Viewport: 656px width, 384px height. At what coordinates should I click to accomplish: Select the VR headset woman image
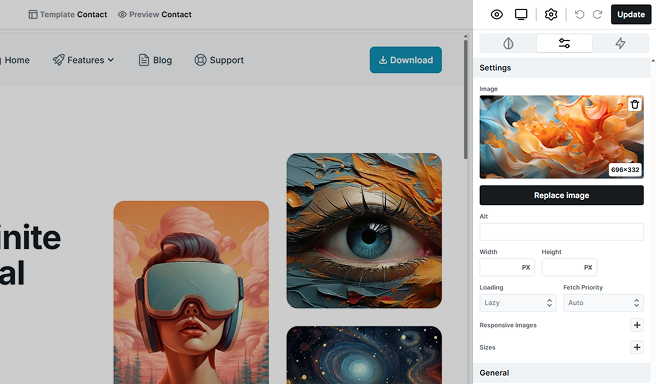(x=191, y=292)
